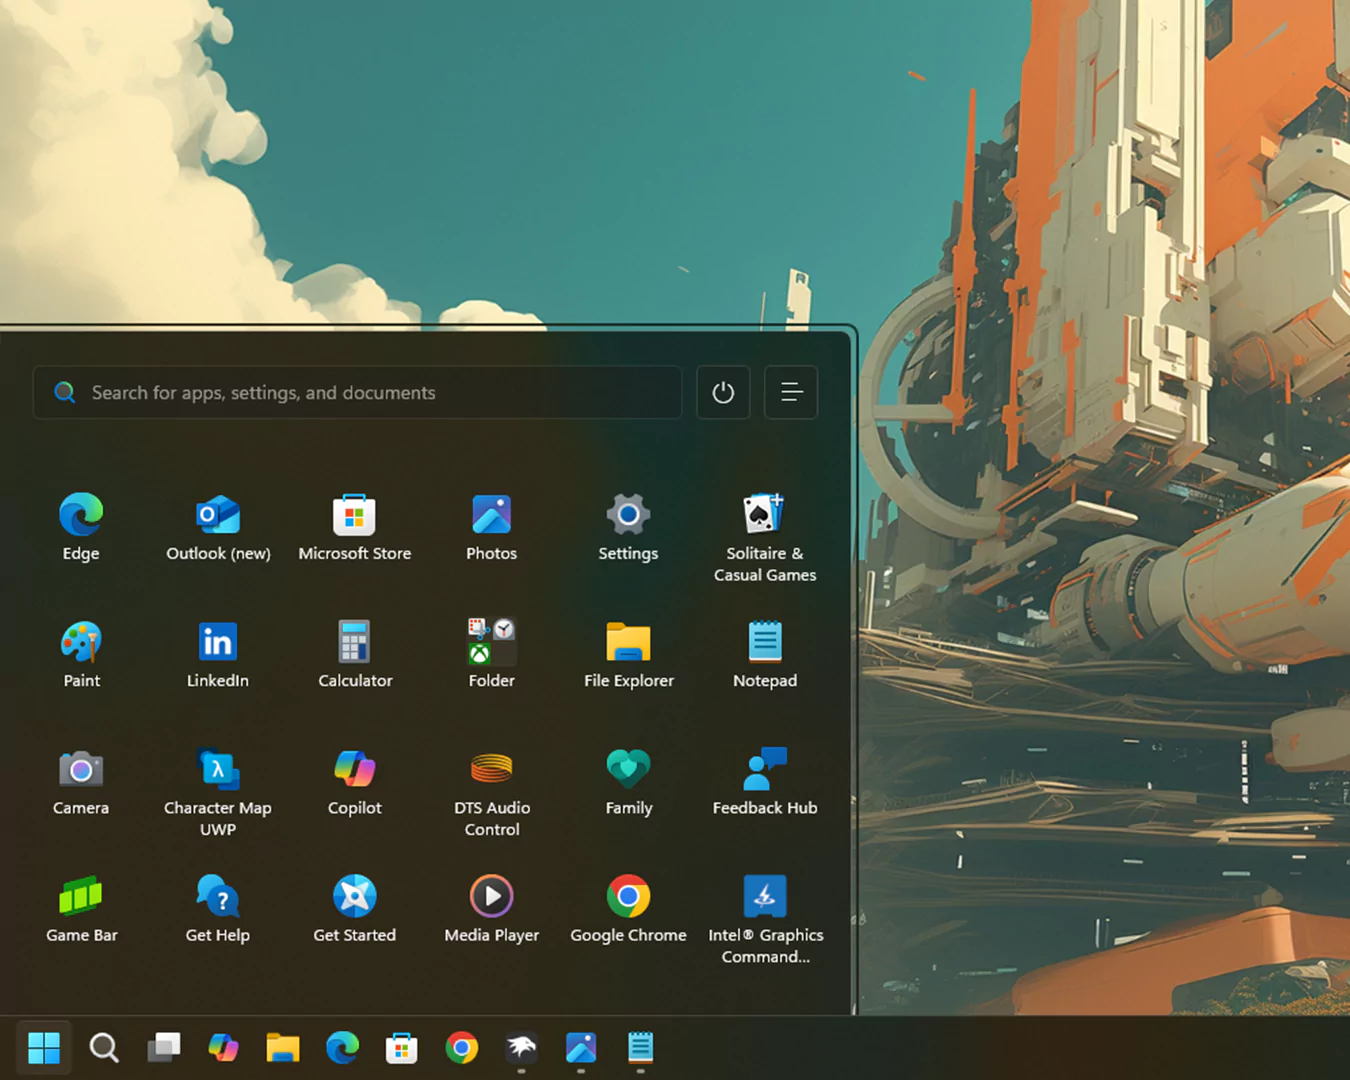Screen dimensions: 1350x1080
Task: Open DTS Audio Control
Action: [491, 792]
